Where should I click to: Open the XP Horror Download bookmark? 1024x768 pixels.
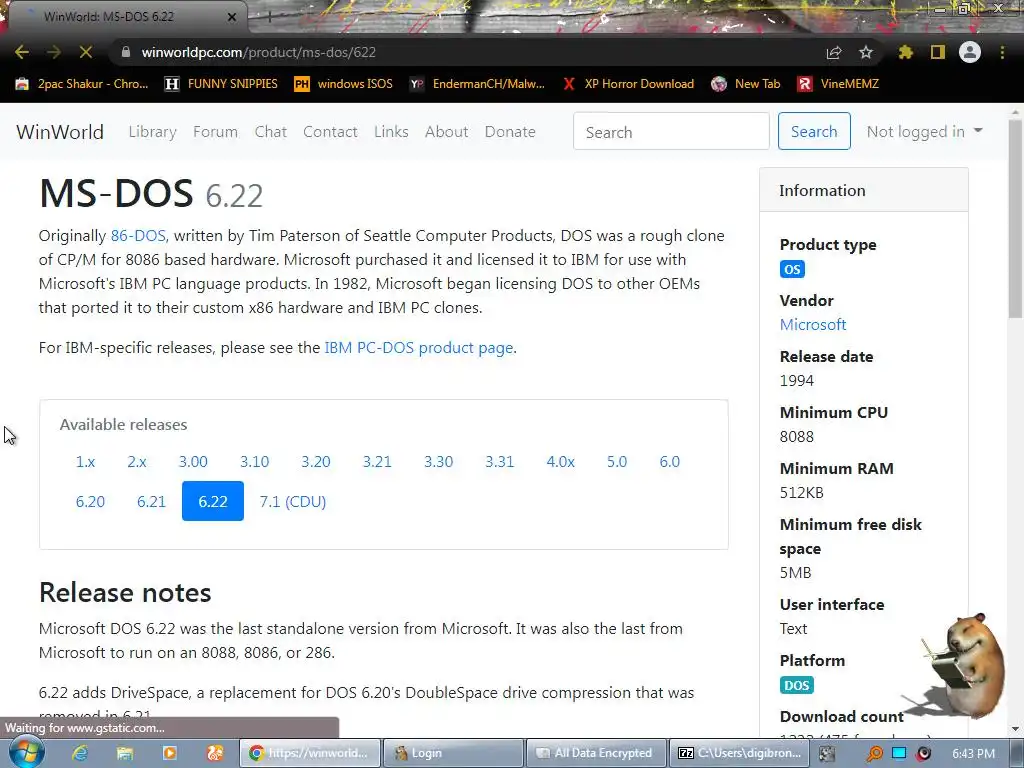(x=628, y=84)
